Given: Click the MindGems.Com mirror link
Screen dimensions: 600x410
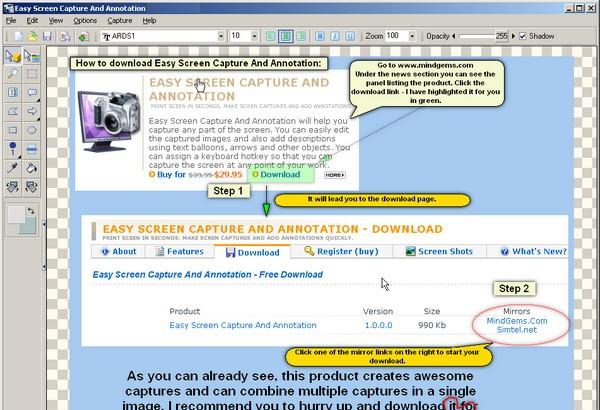Looking at the screenshot, I should tap(517, 321).
